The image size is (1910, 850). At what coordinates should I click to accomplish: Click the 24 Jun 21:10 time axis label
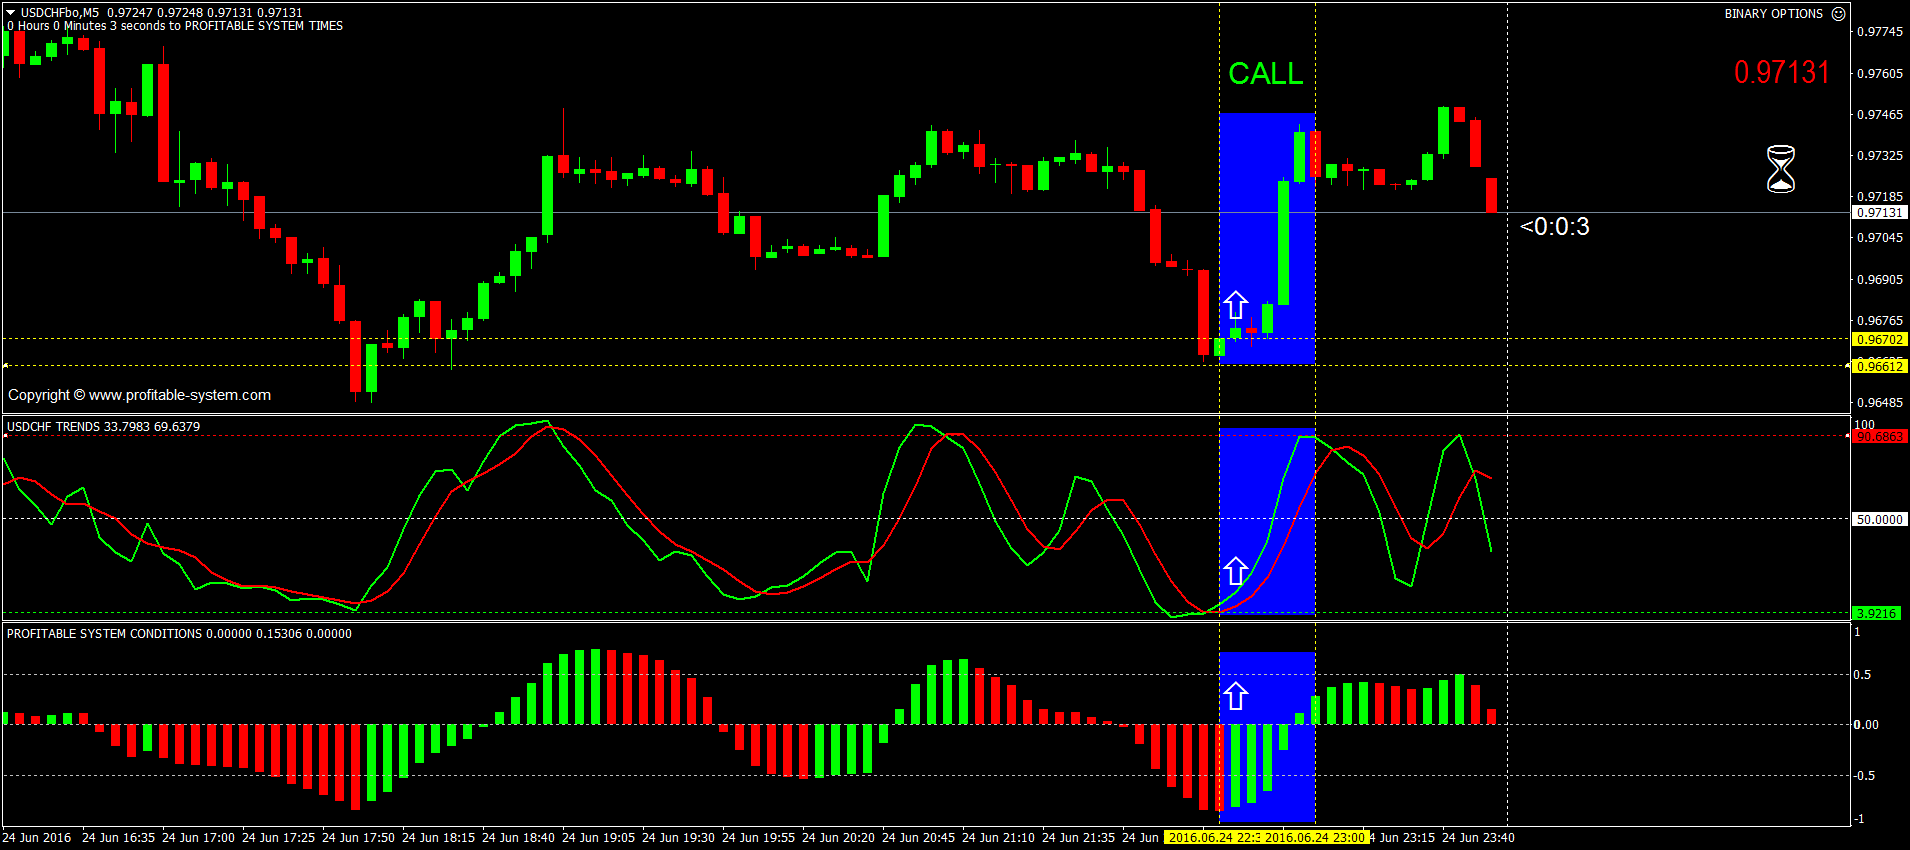[x=998, y=838]
